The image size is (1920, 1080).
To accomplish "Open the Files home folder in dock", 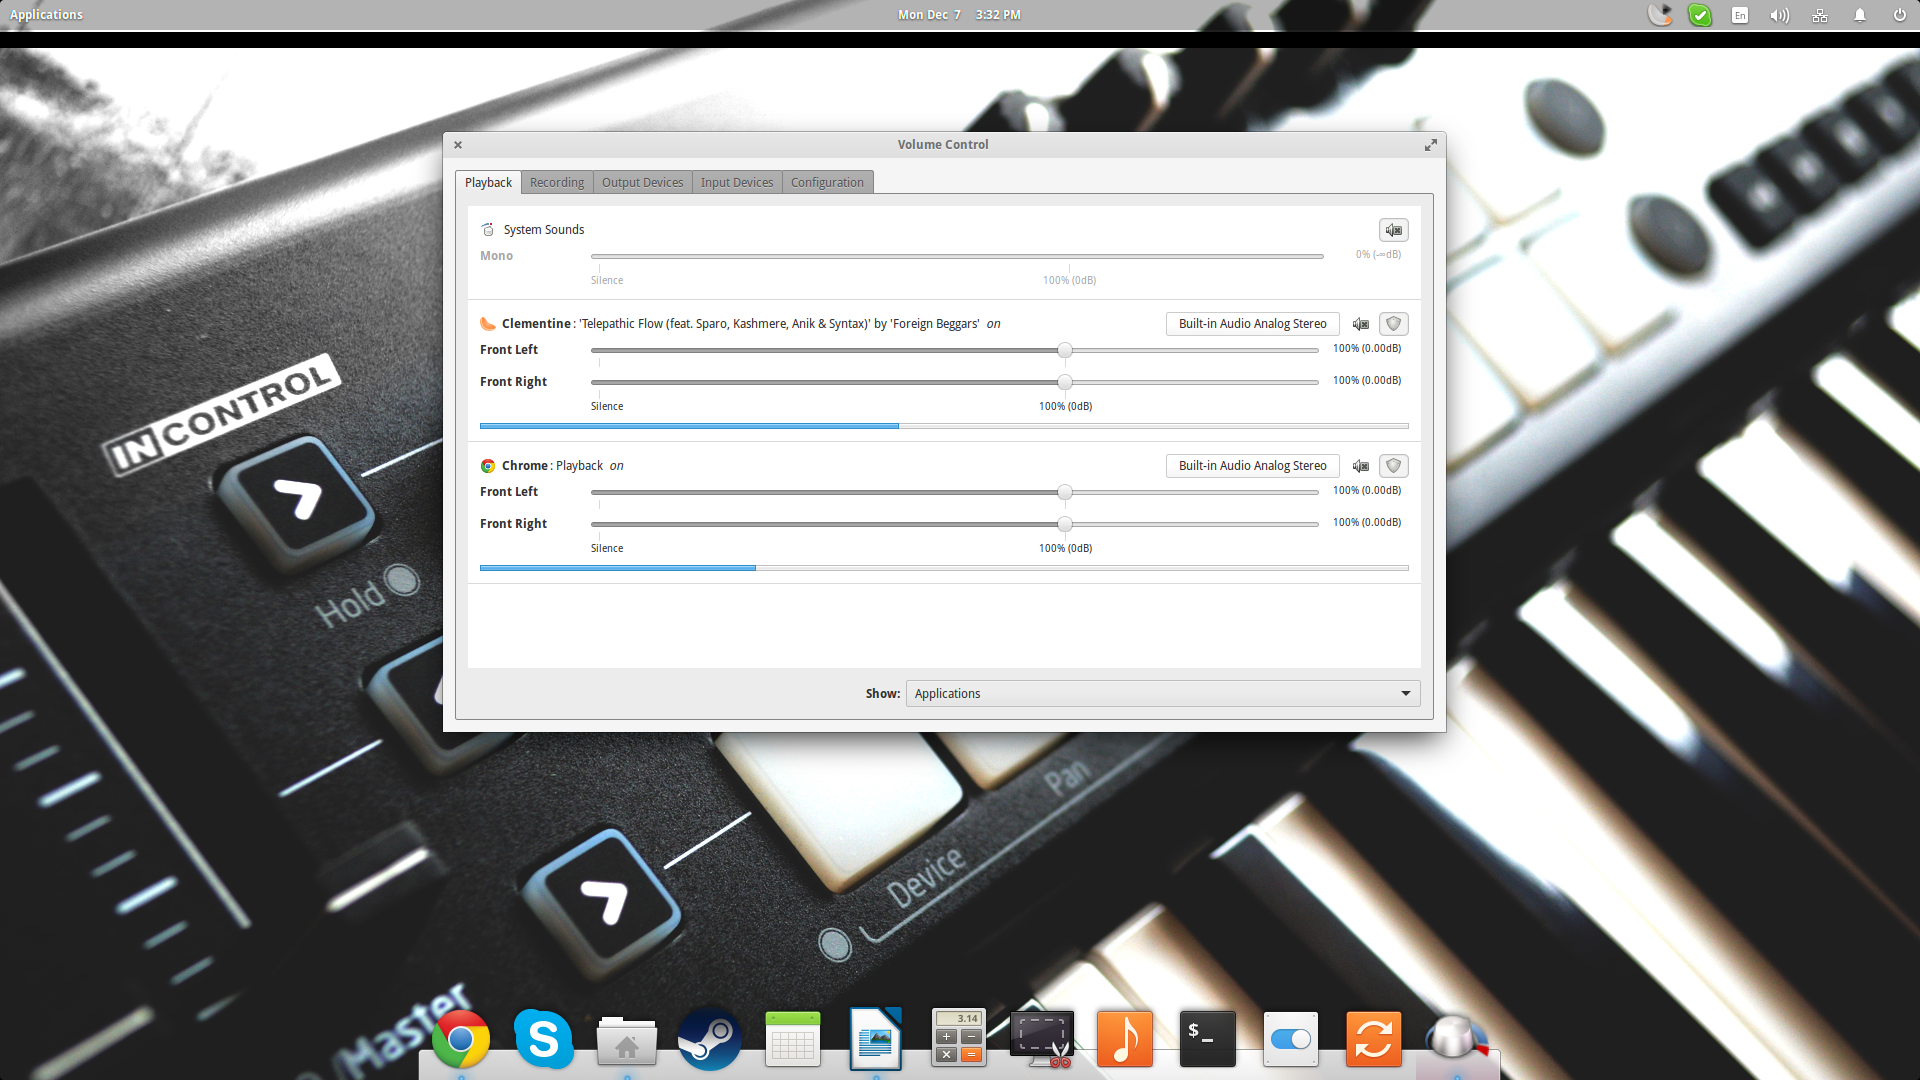I will point(627,1040).
